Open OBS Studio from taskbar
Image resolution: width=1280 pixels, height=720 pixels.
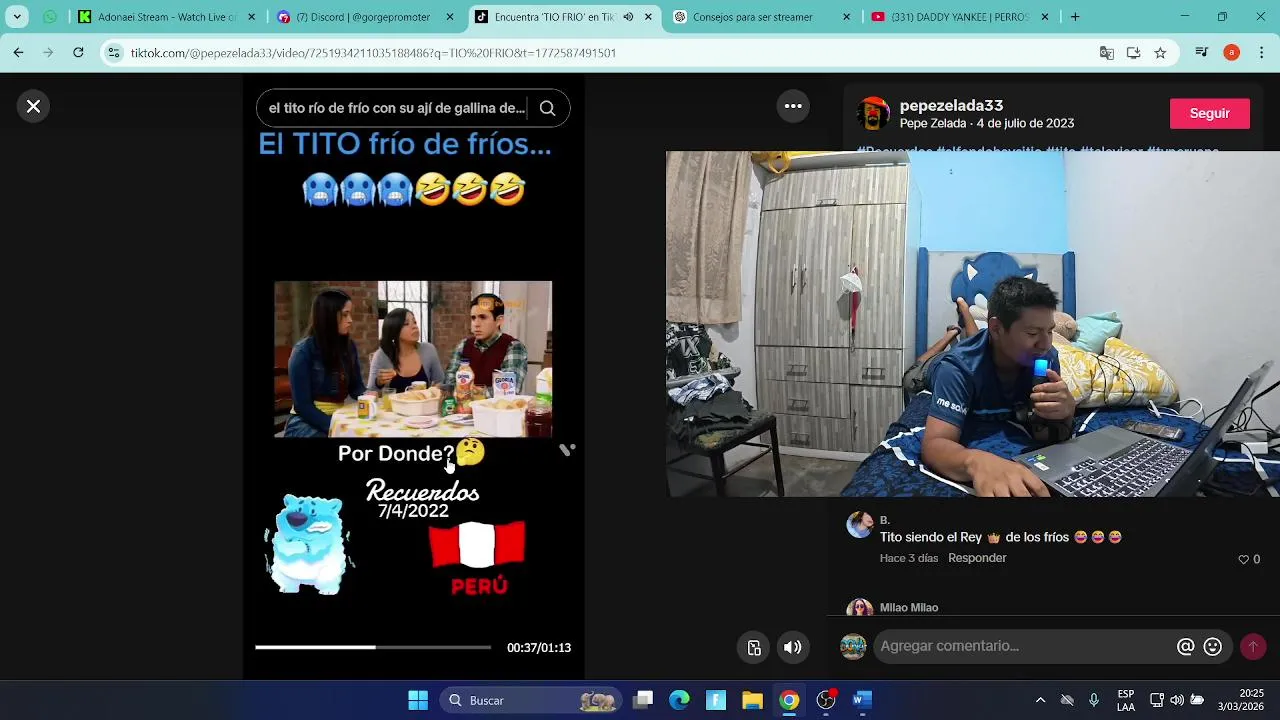[826, 700]
